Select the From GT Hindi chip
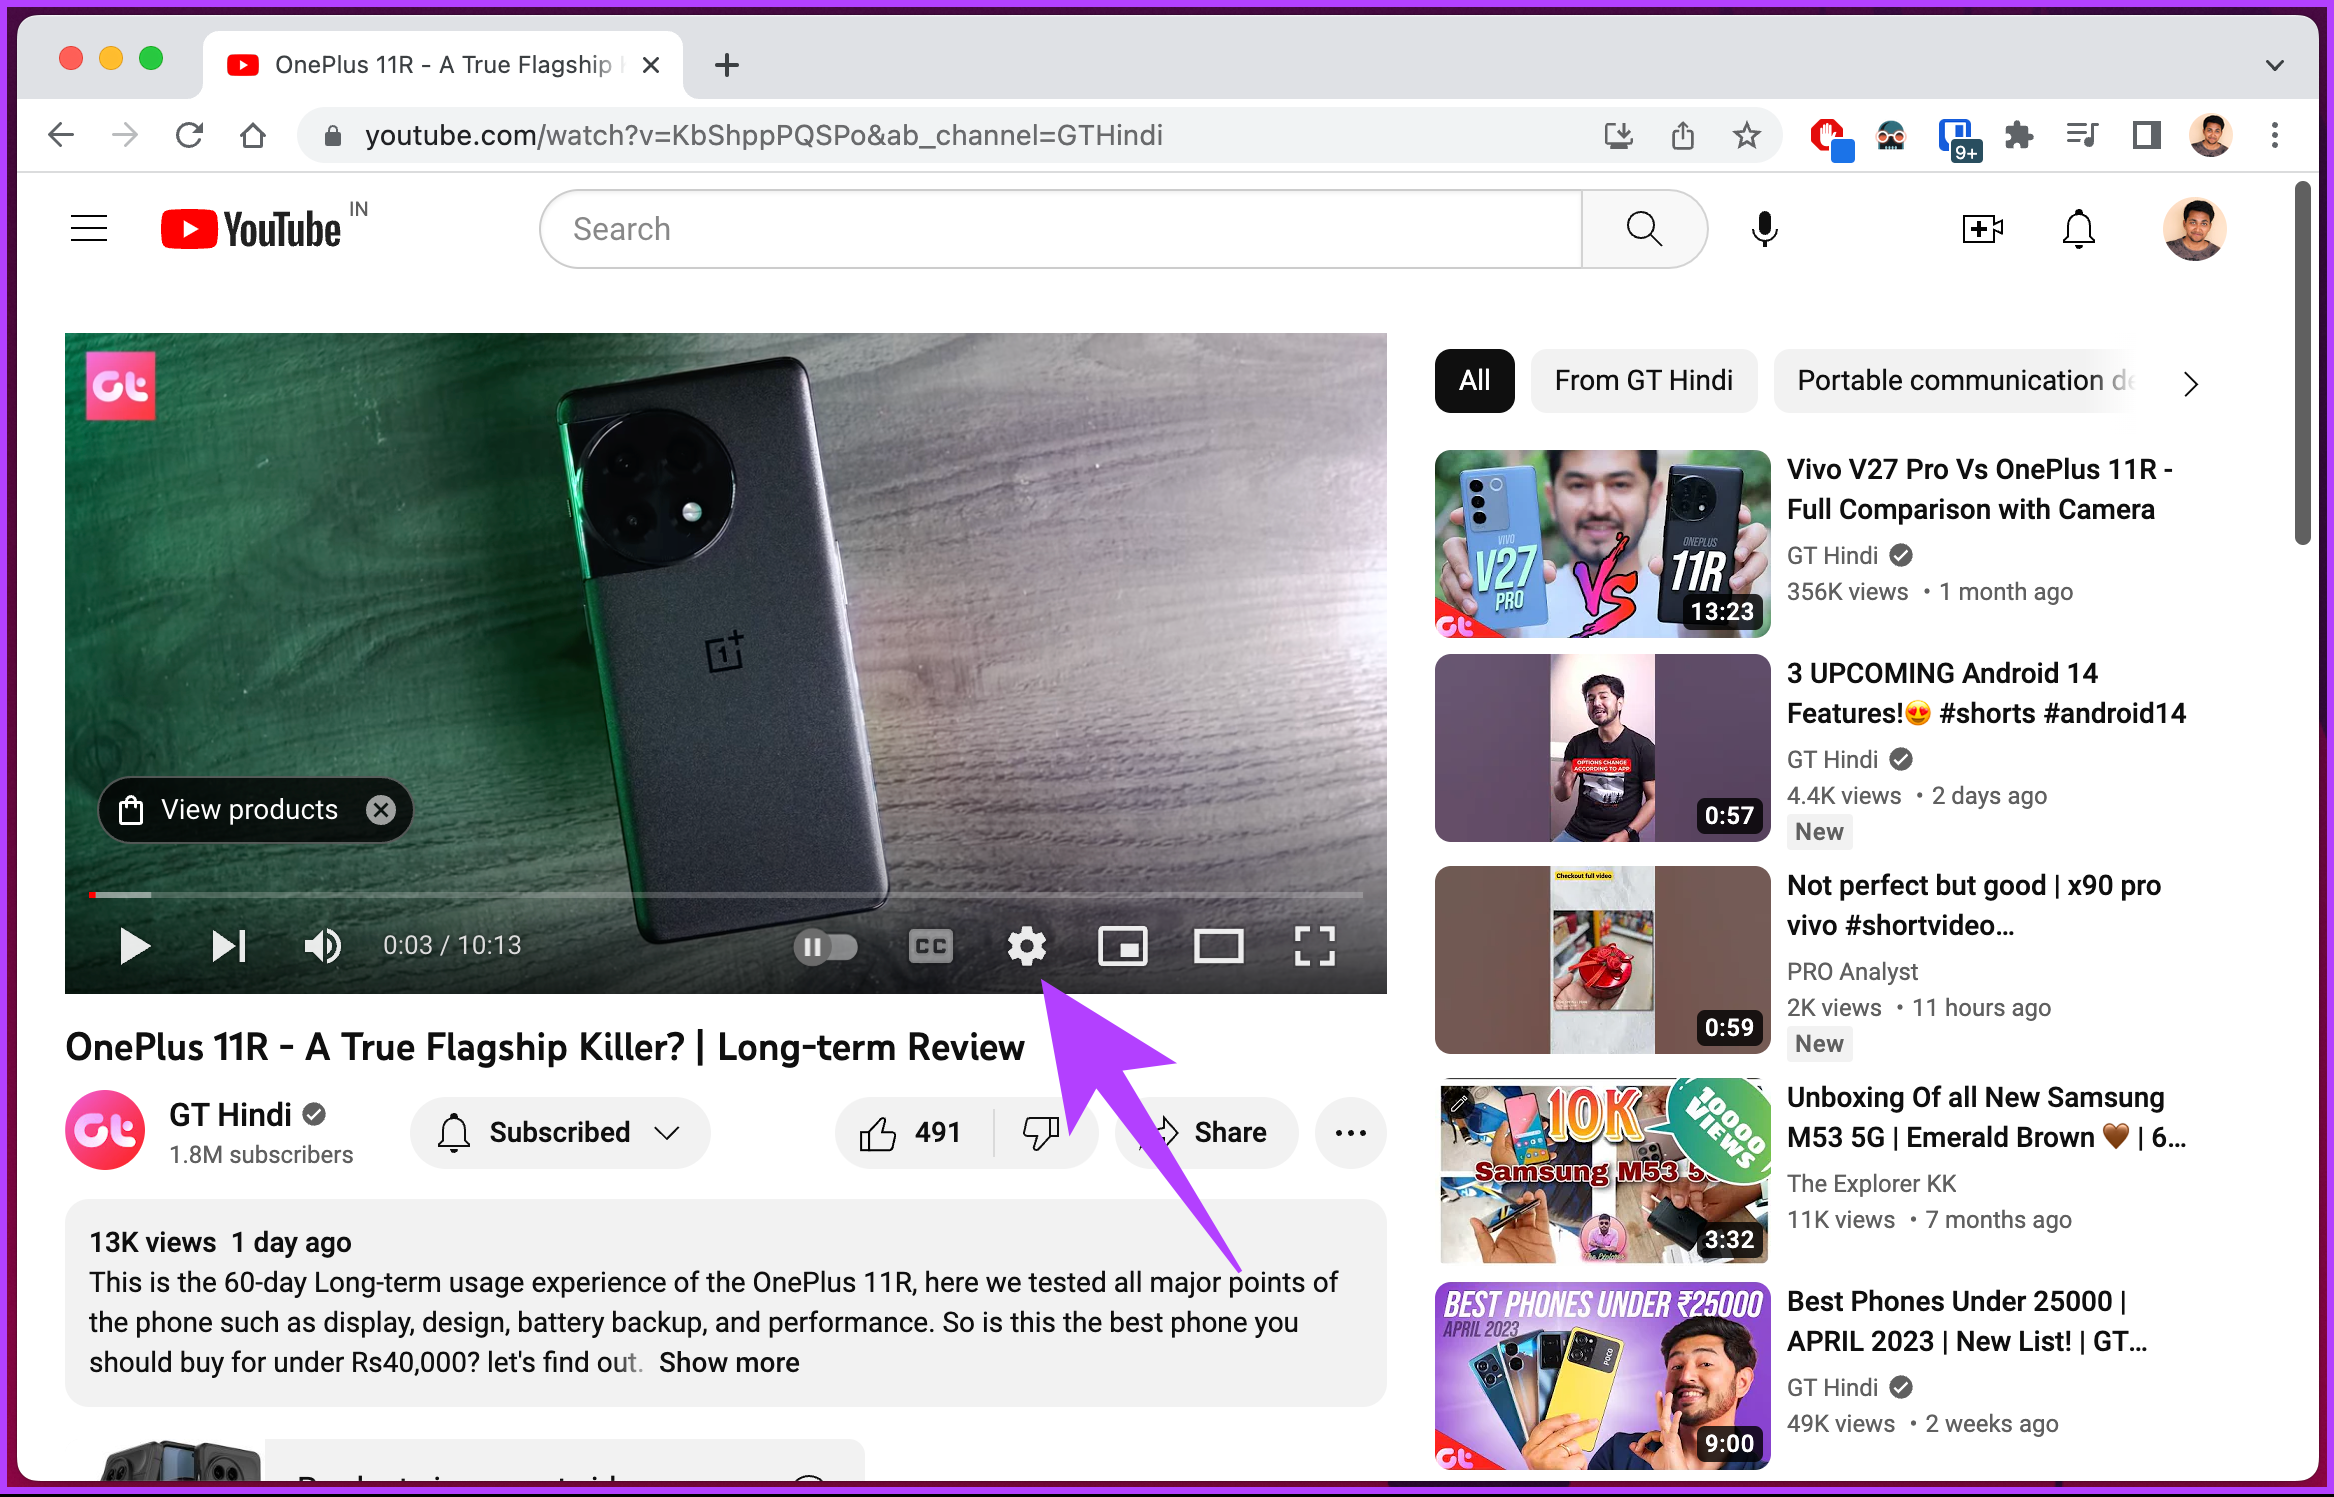 coord(1643,381)
